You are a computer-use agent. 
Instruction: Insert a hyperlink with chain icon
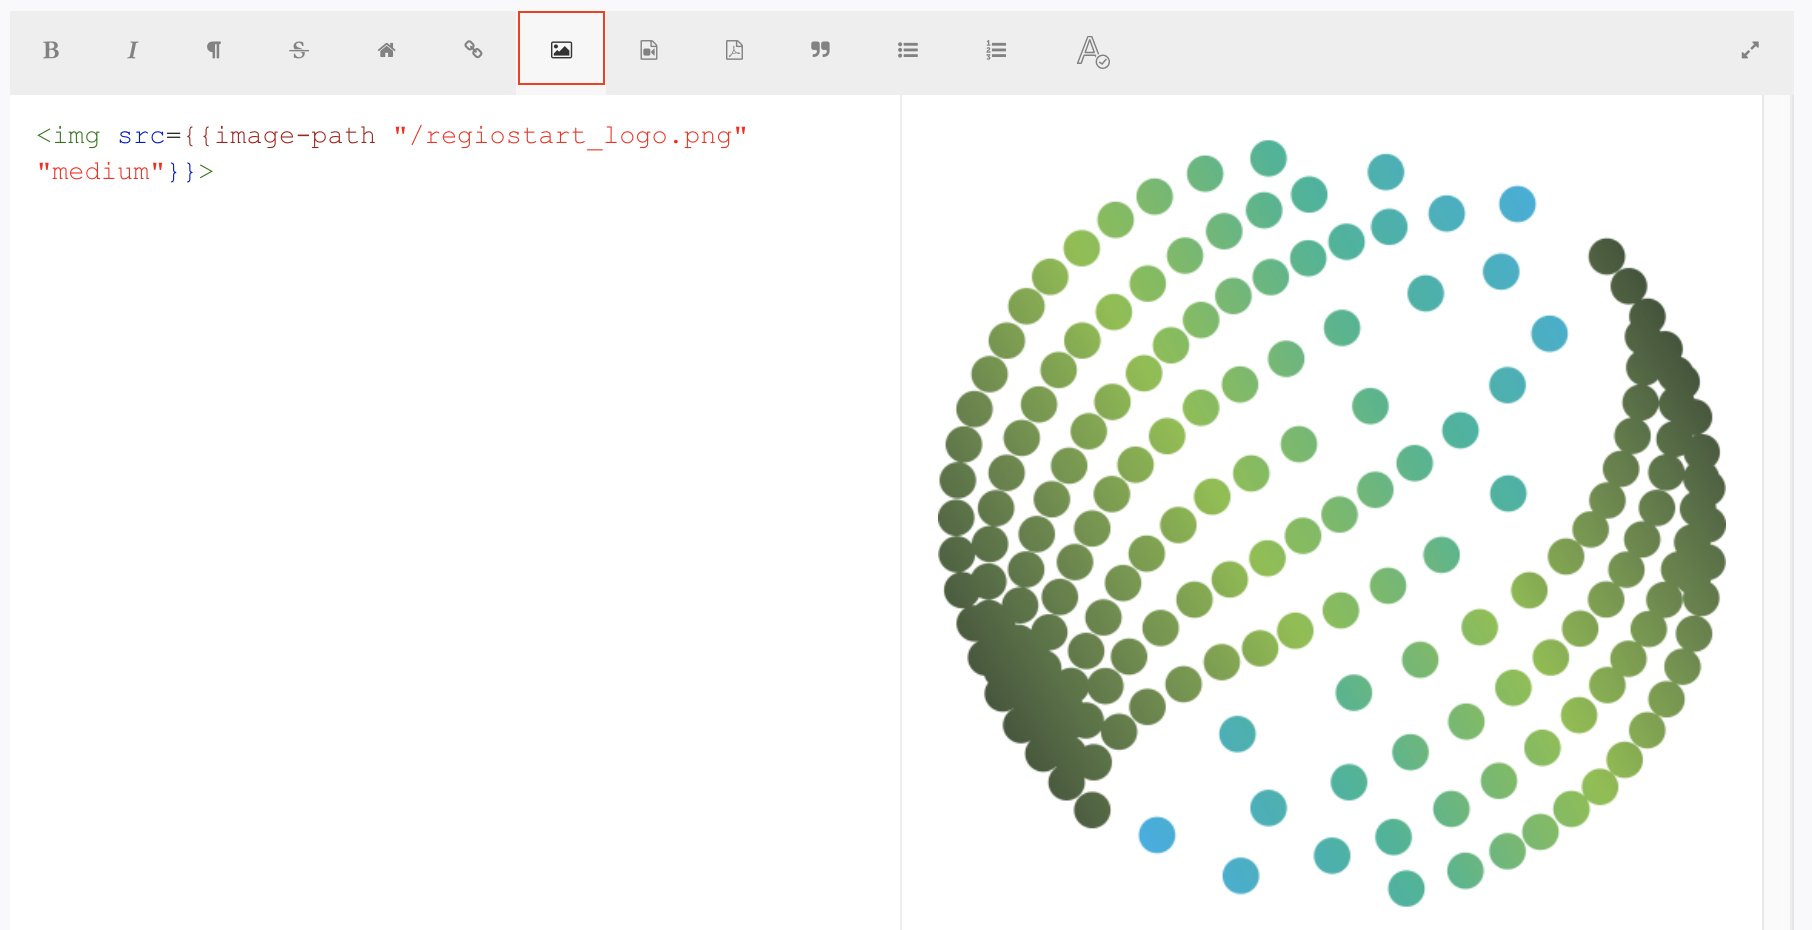point(473,50)
